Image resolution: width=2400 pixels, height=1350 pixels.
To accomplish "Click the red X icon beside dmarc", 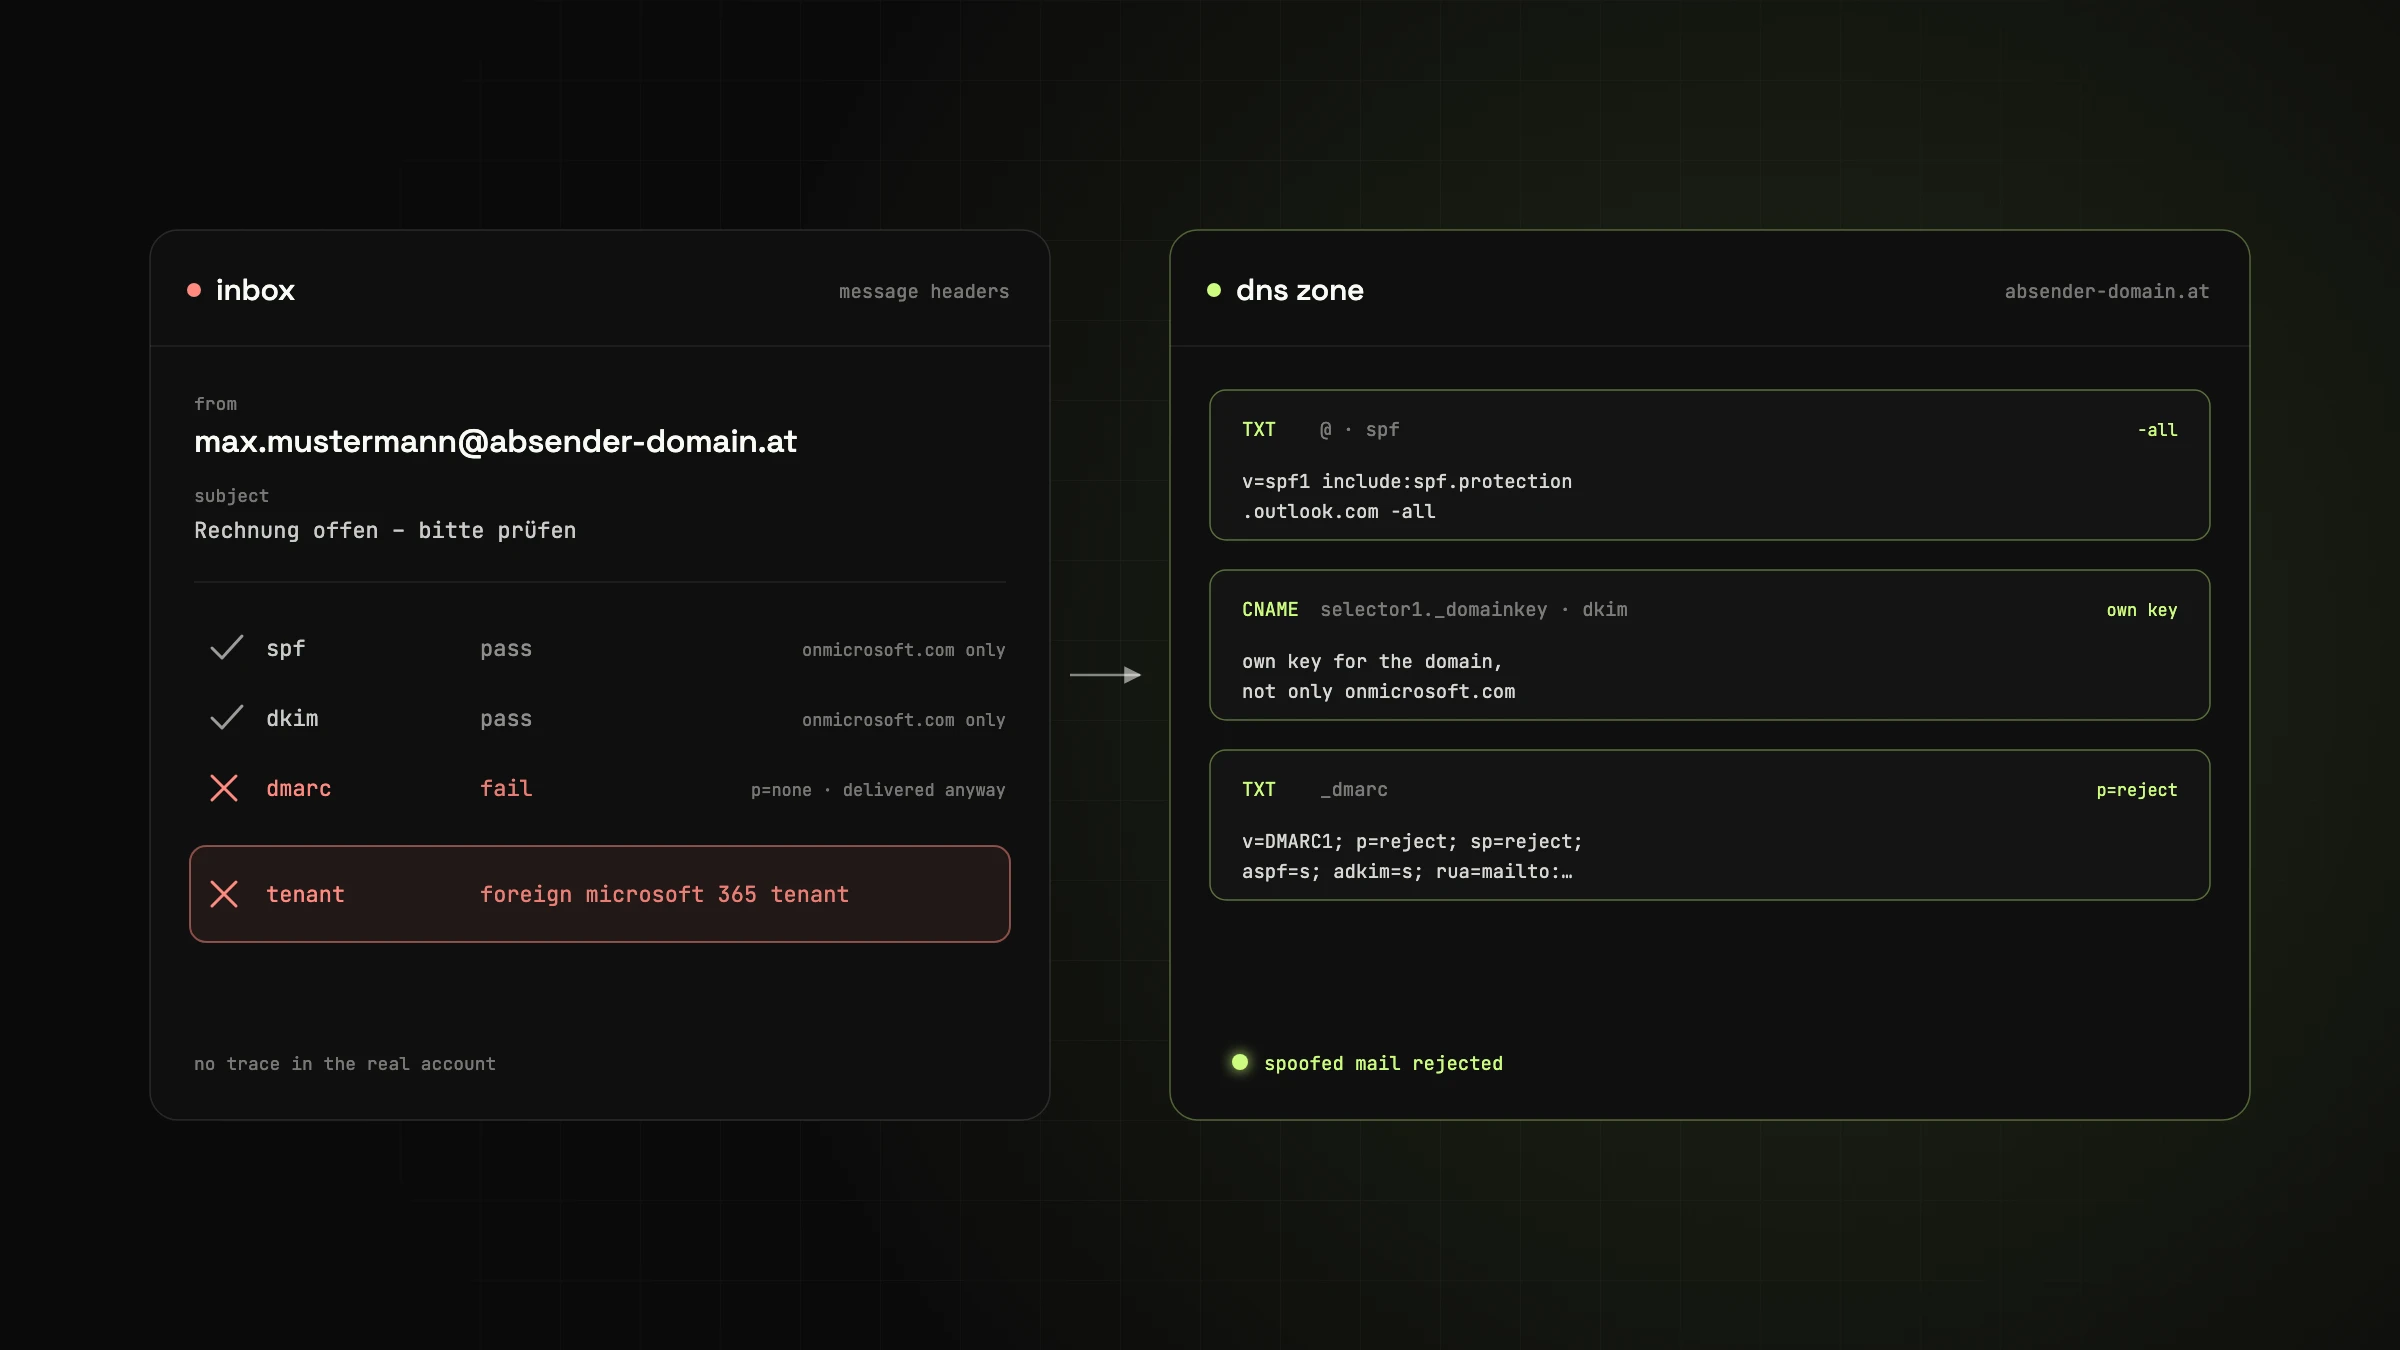I will point(224,788).
